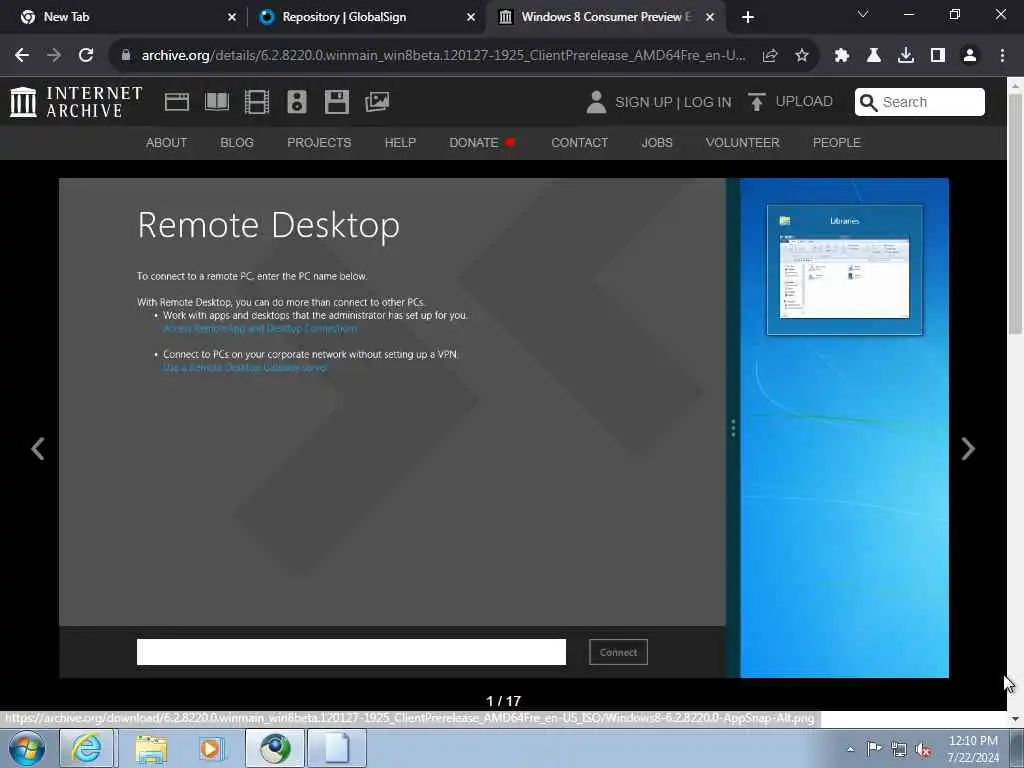This screenshot has height=768, width=1024.
Task: Open the Audio speaker icon
Action: point(296,102)
